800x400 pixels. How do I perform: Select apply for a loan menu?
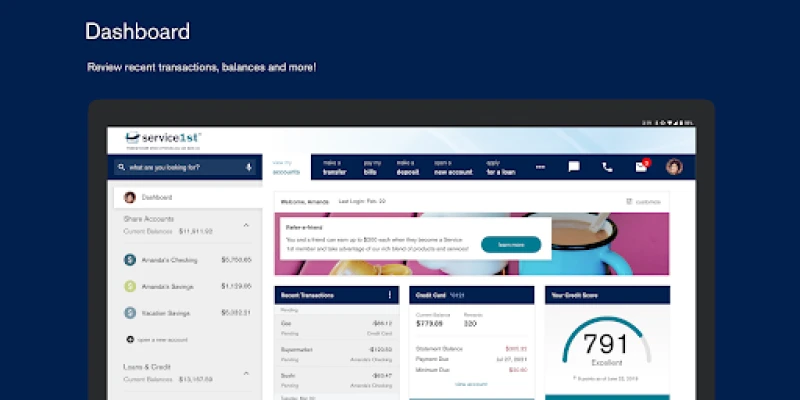click(x=501, y=167)
